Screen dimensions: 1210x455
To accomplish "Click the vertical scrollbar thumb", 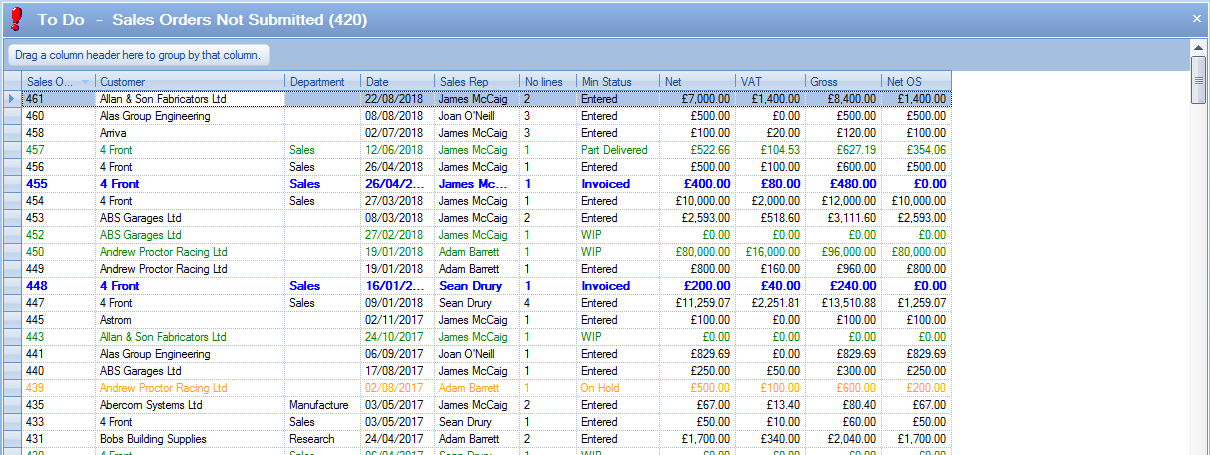I will click(1198, 80).
